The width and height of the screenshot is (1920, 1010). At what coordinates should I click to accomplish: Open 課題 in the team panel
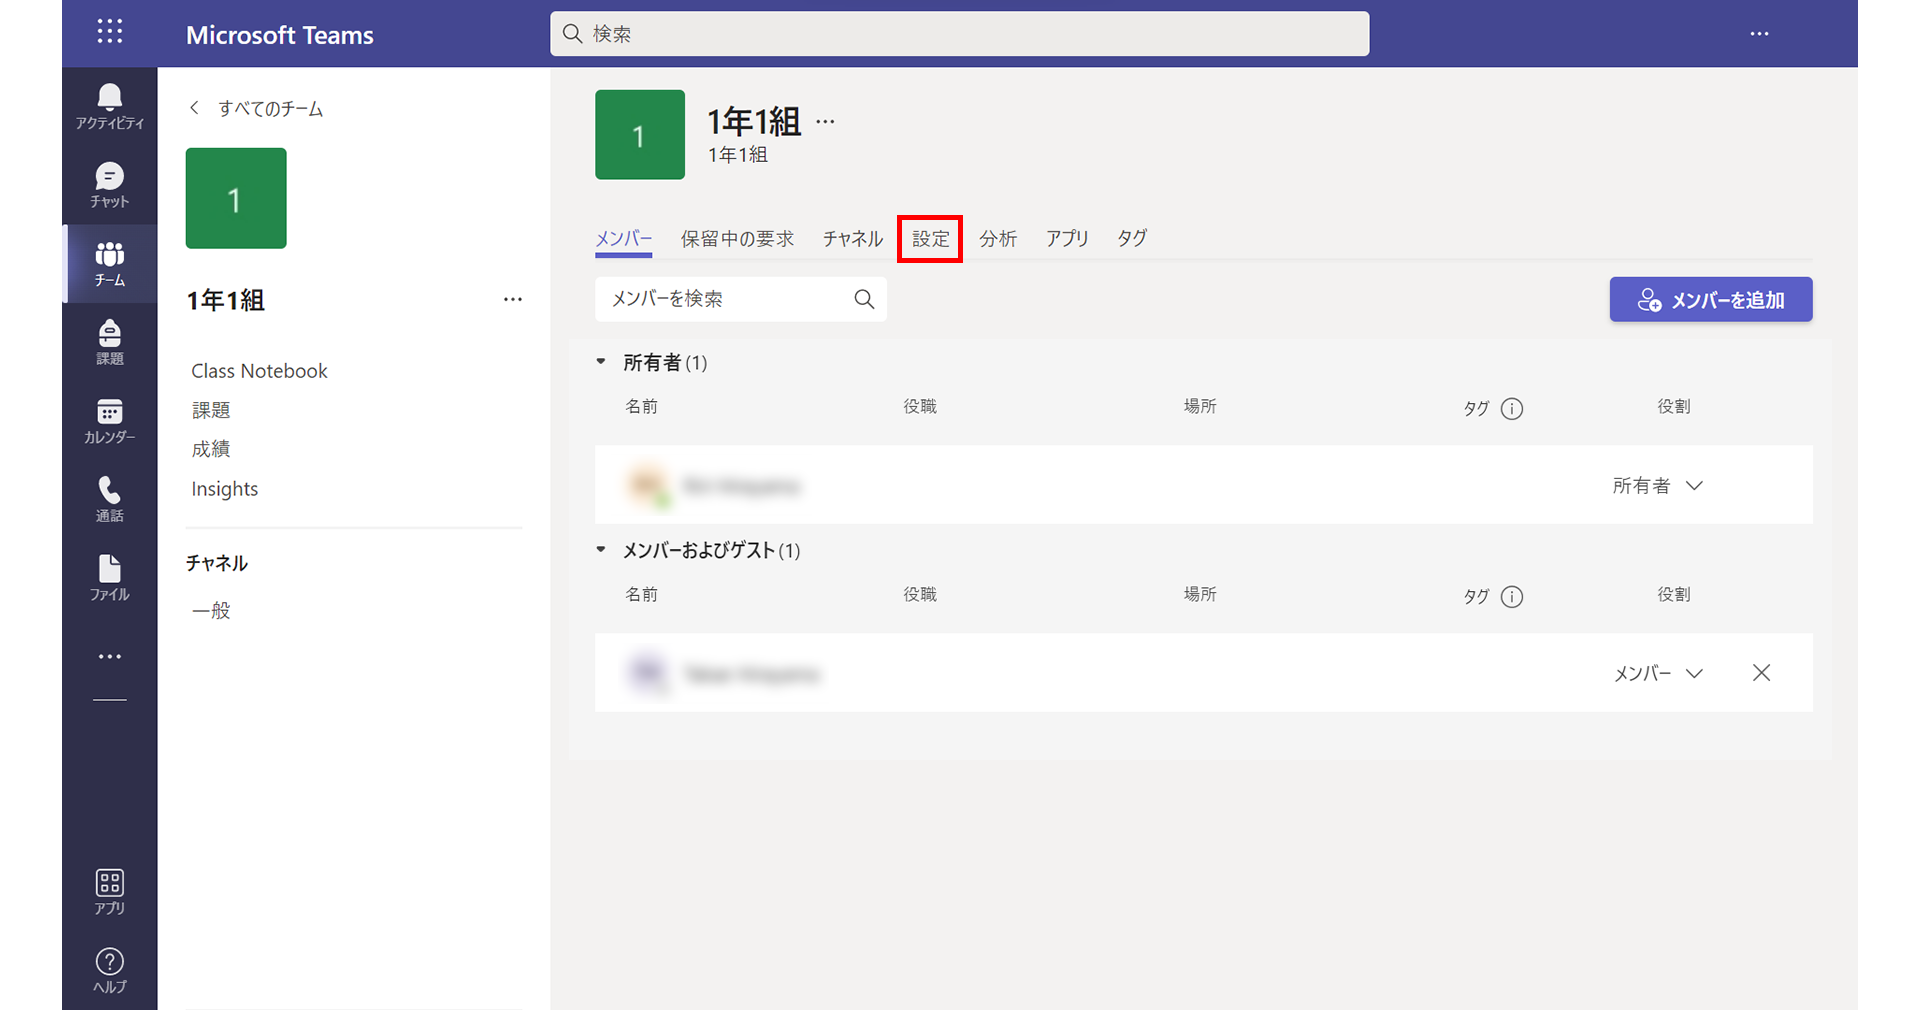(211, 410)
